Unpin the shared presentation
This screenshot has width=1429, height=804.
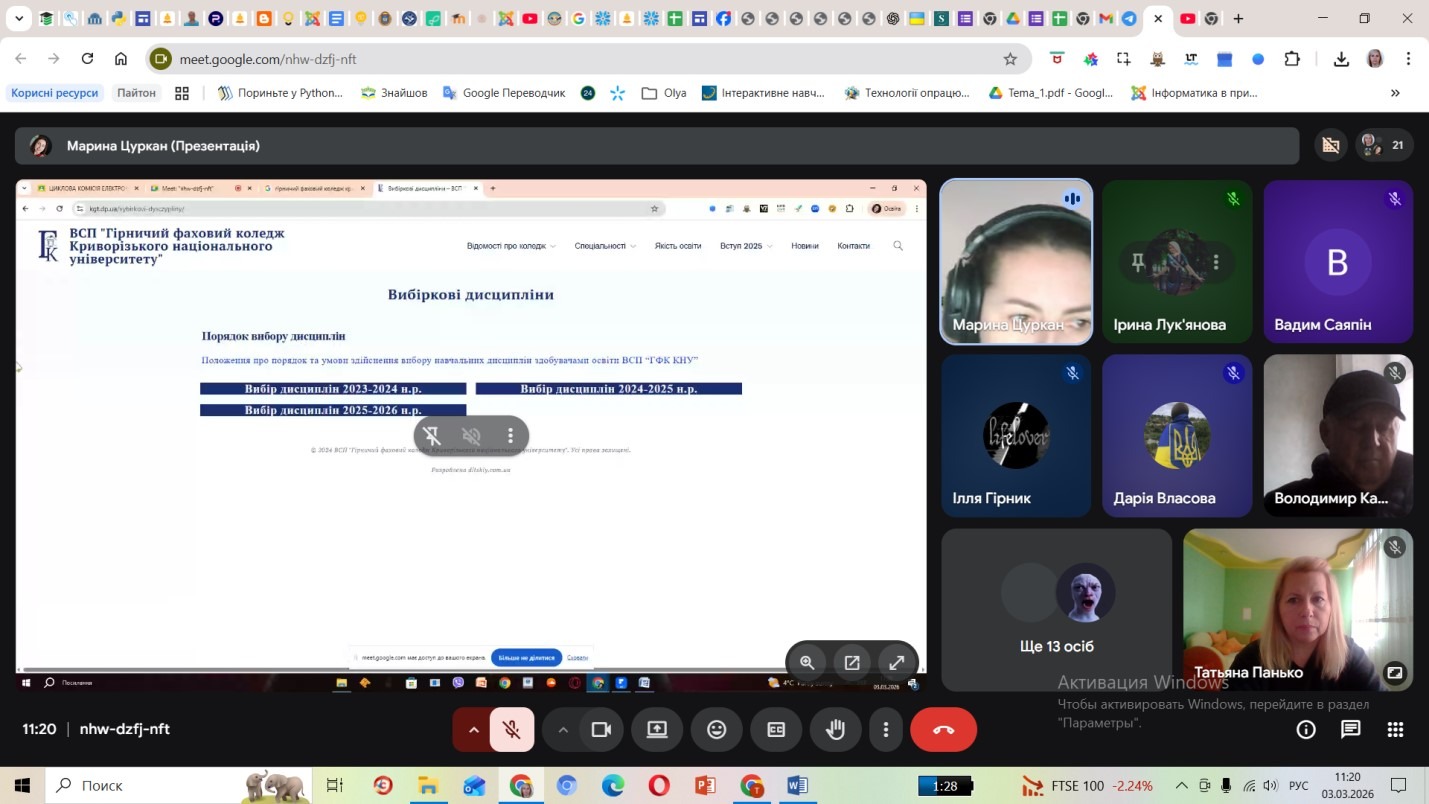(x=432, y=436)
